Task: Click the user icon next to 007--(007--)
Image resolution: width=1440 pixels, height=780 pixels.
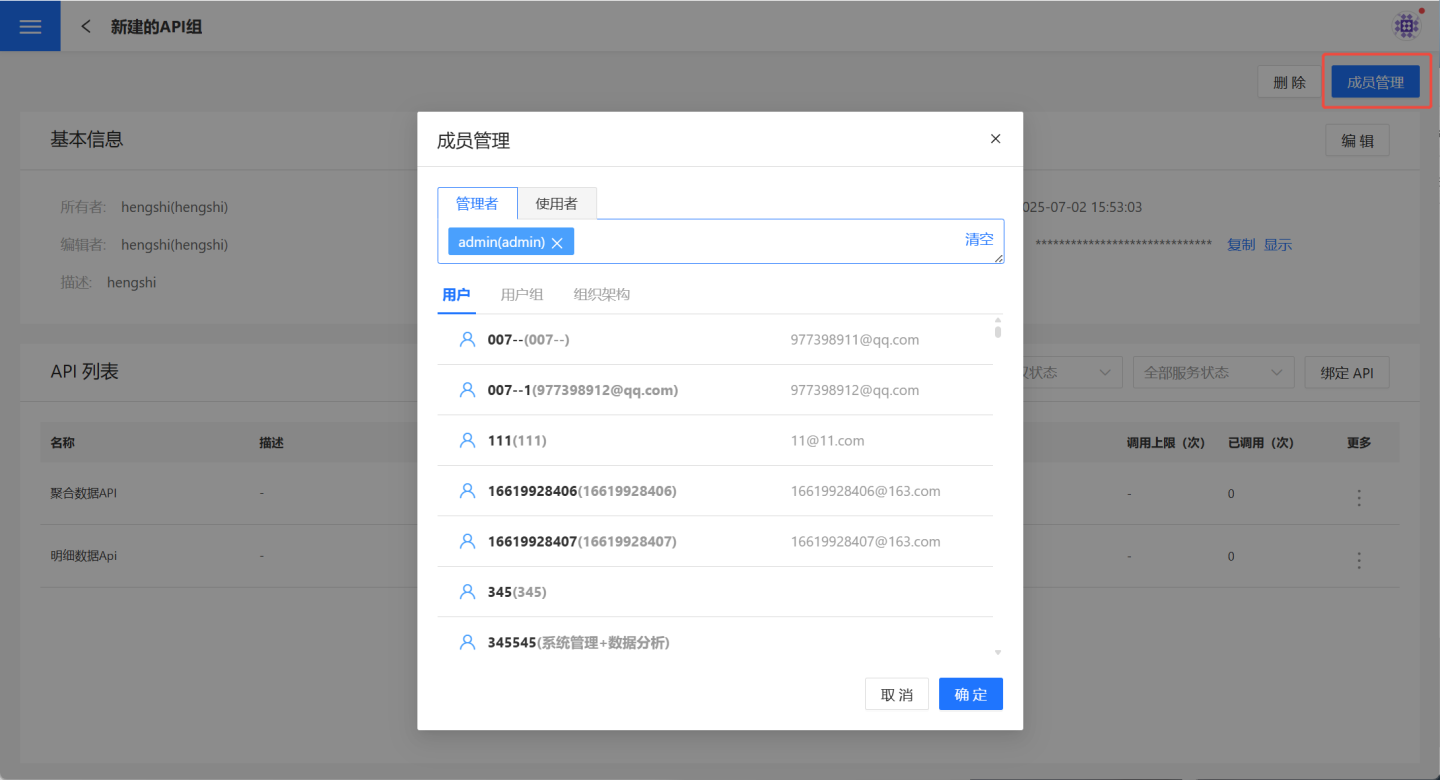Action: pyautogui.click(x=467, y=340)
